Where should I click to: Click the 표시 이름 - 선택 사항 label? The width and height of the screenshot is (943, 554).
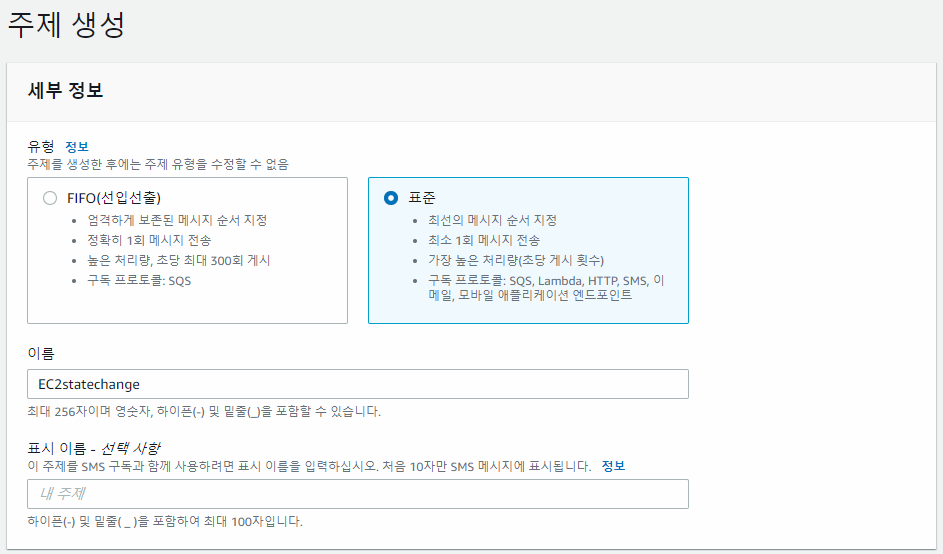point(94,449)
